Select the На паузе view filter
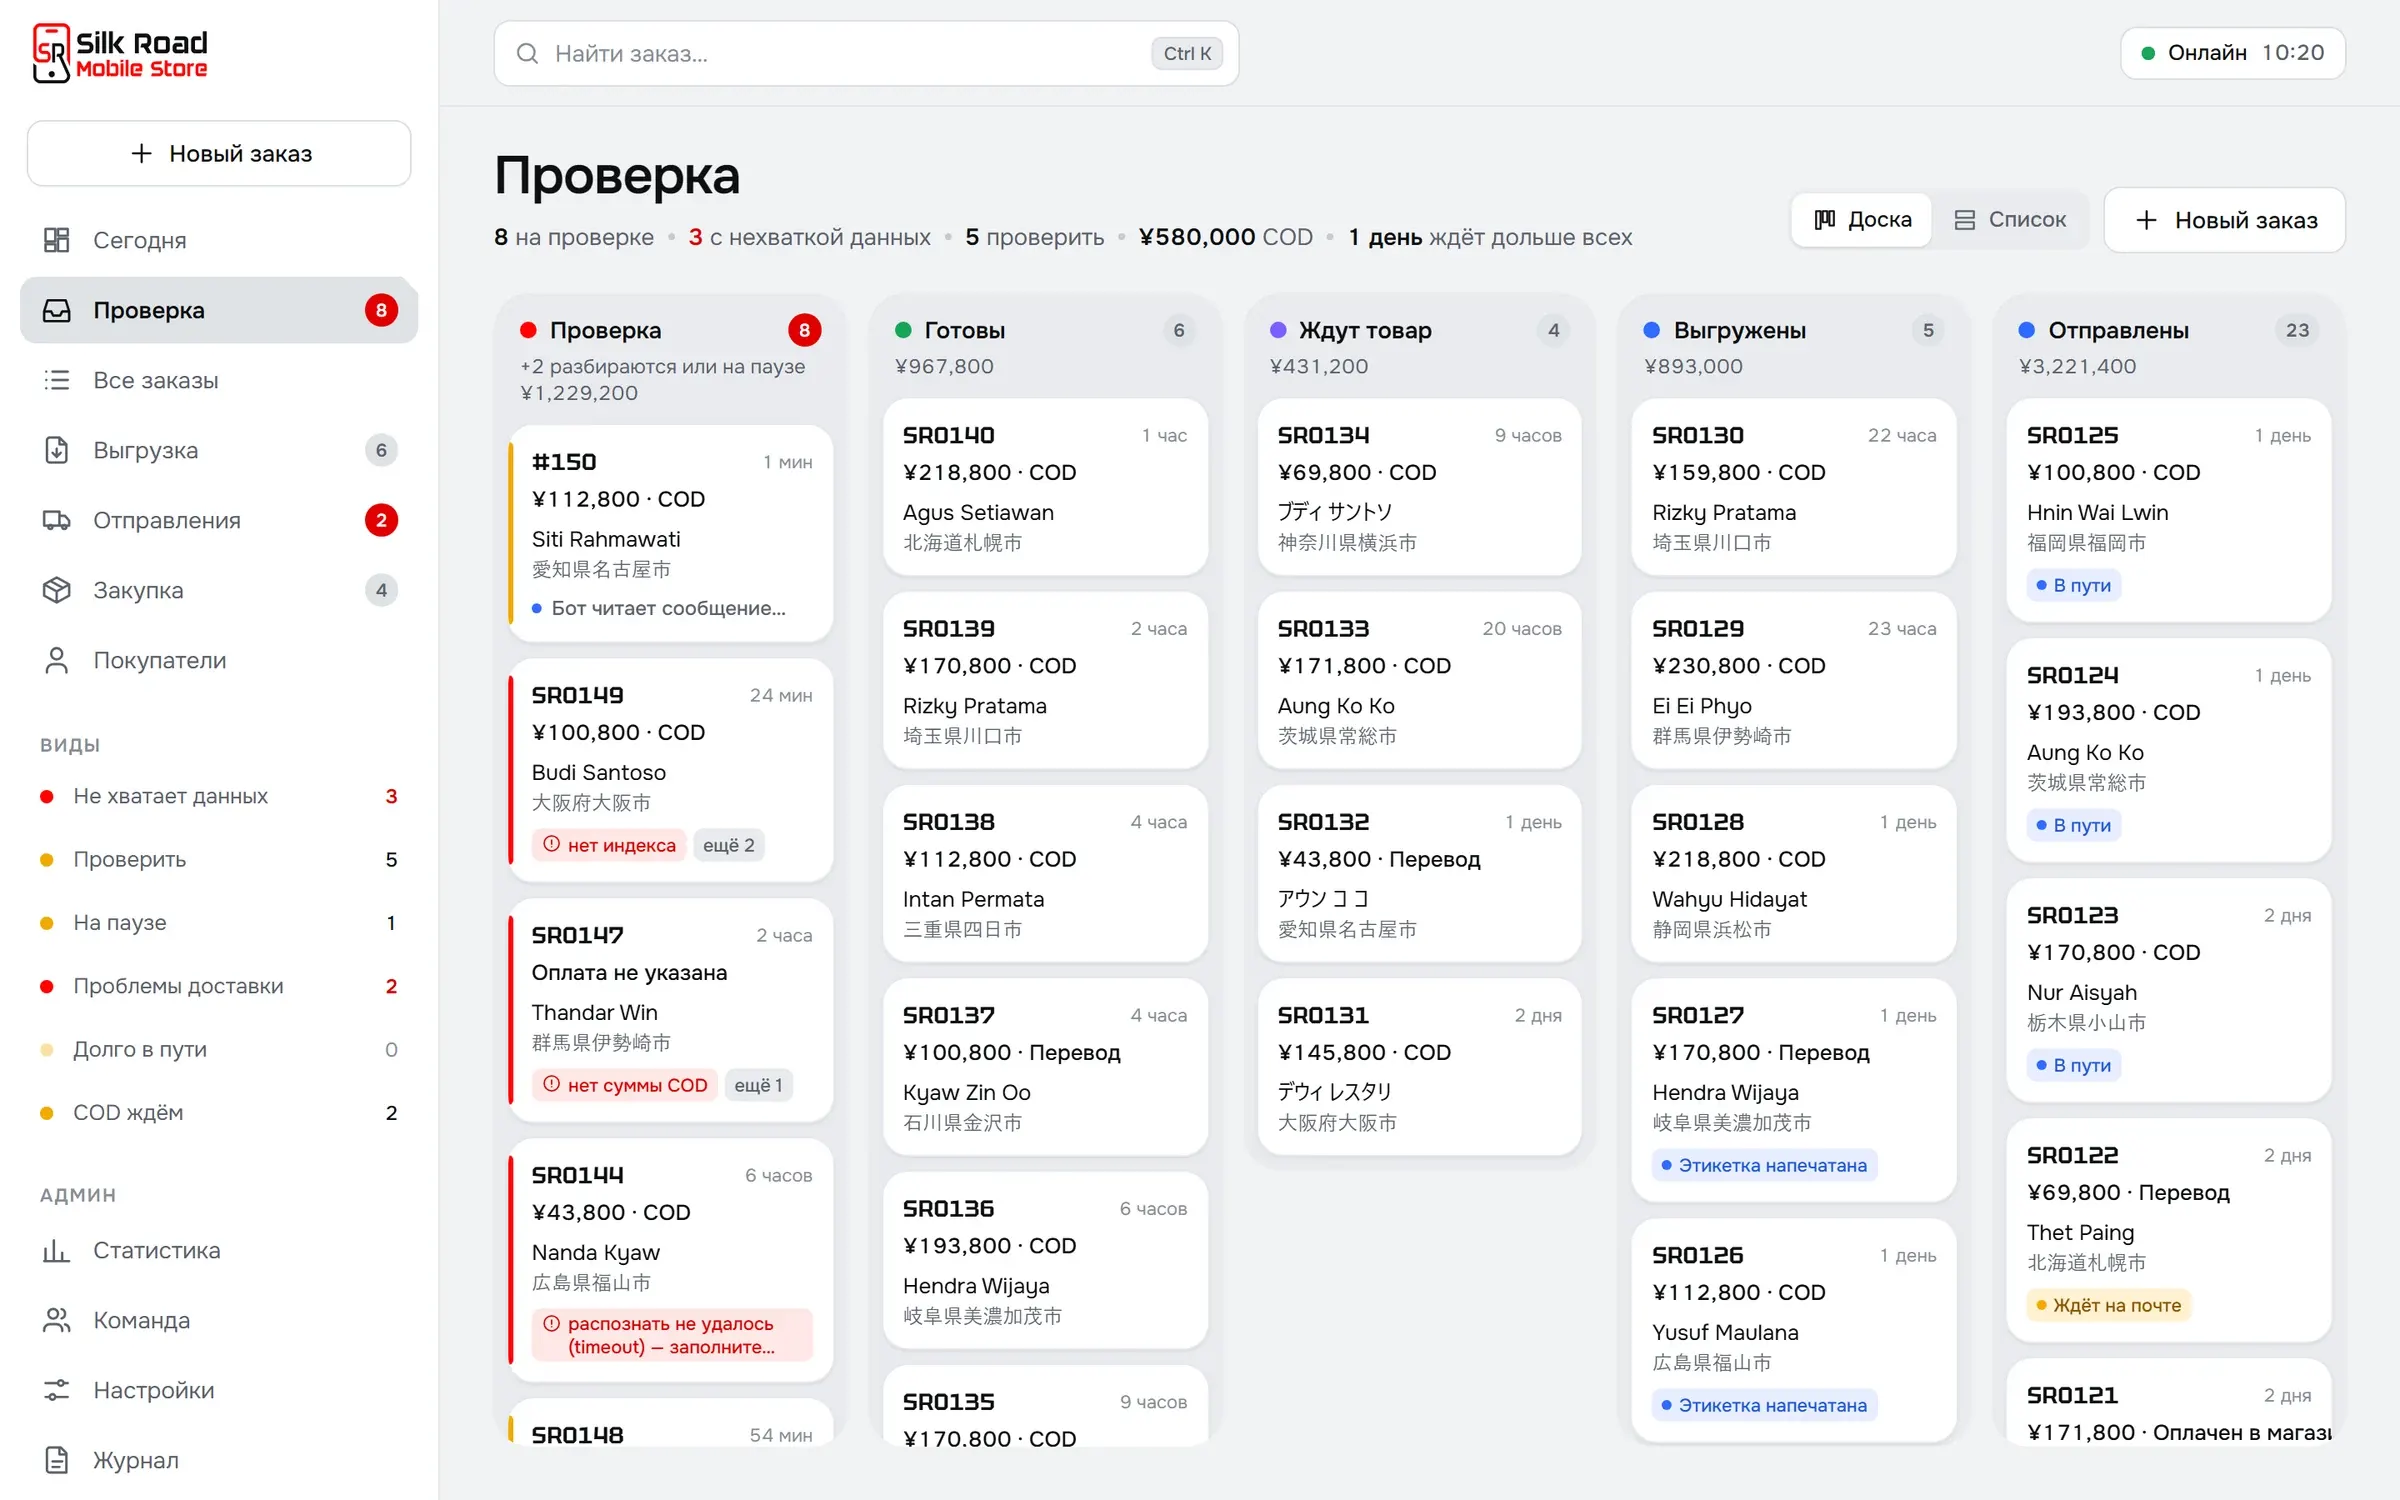The image size is (2400, 1500). point(219,923)
